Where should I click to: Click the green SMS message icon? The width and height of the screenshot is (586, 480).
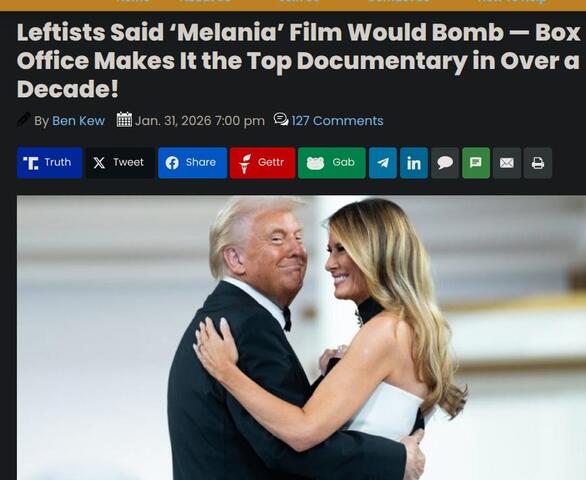point(476,163)
